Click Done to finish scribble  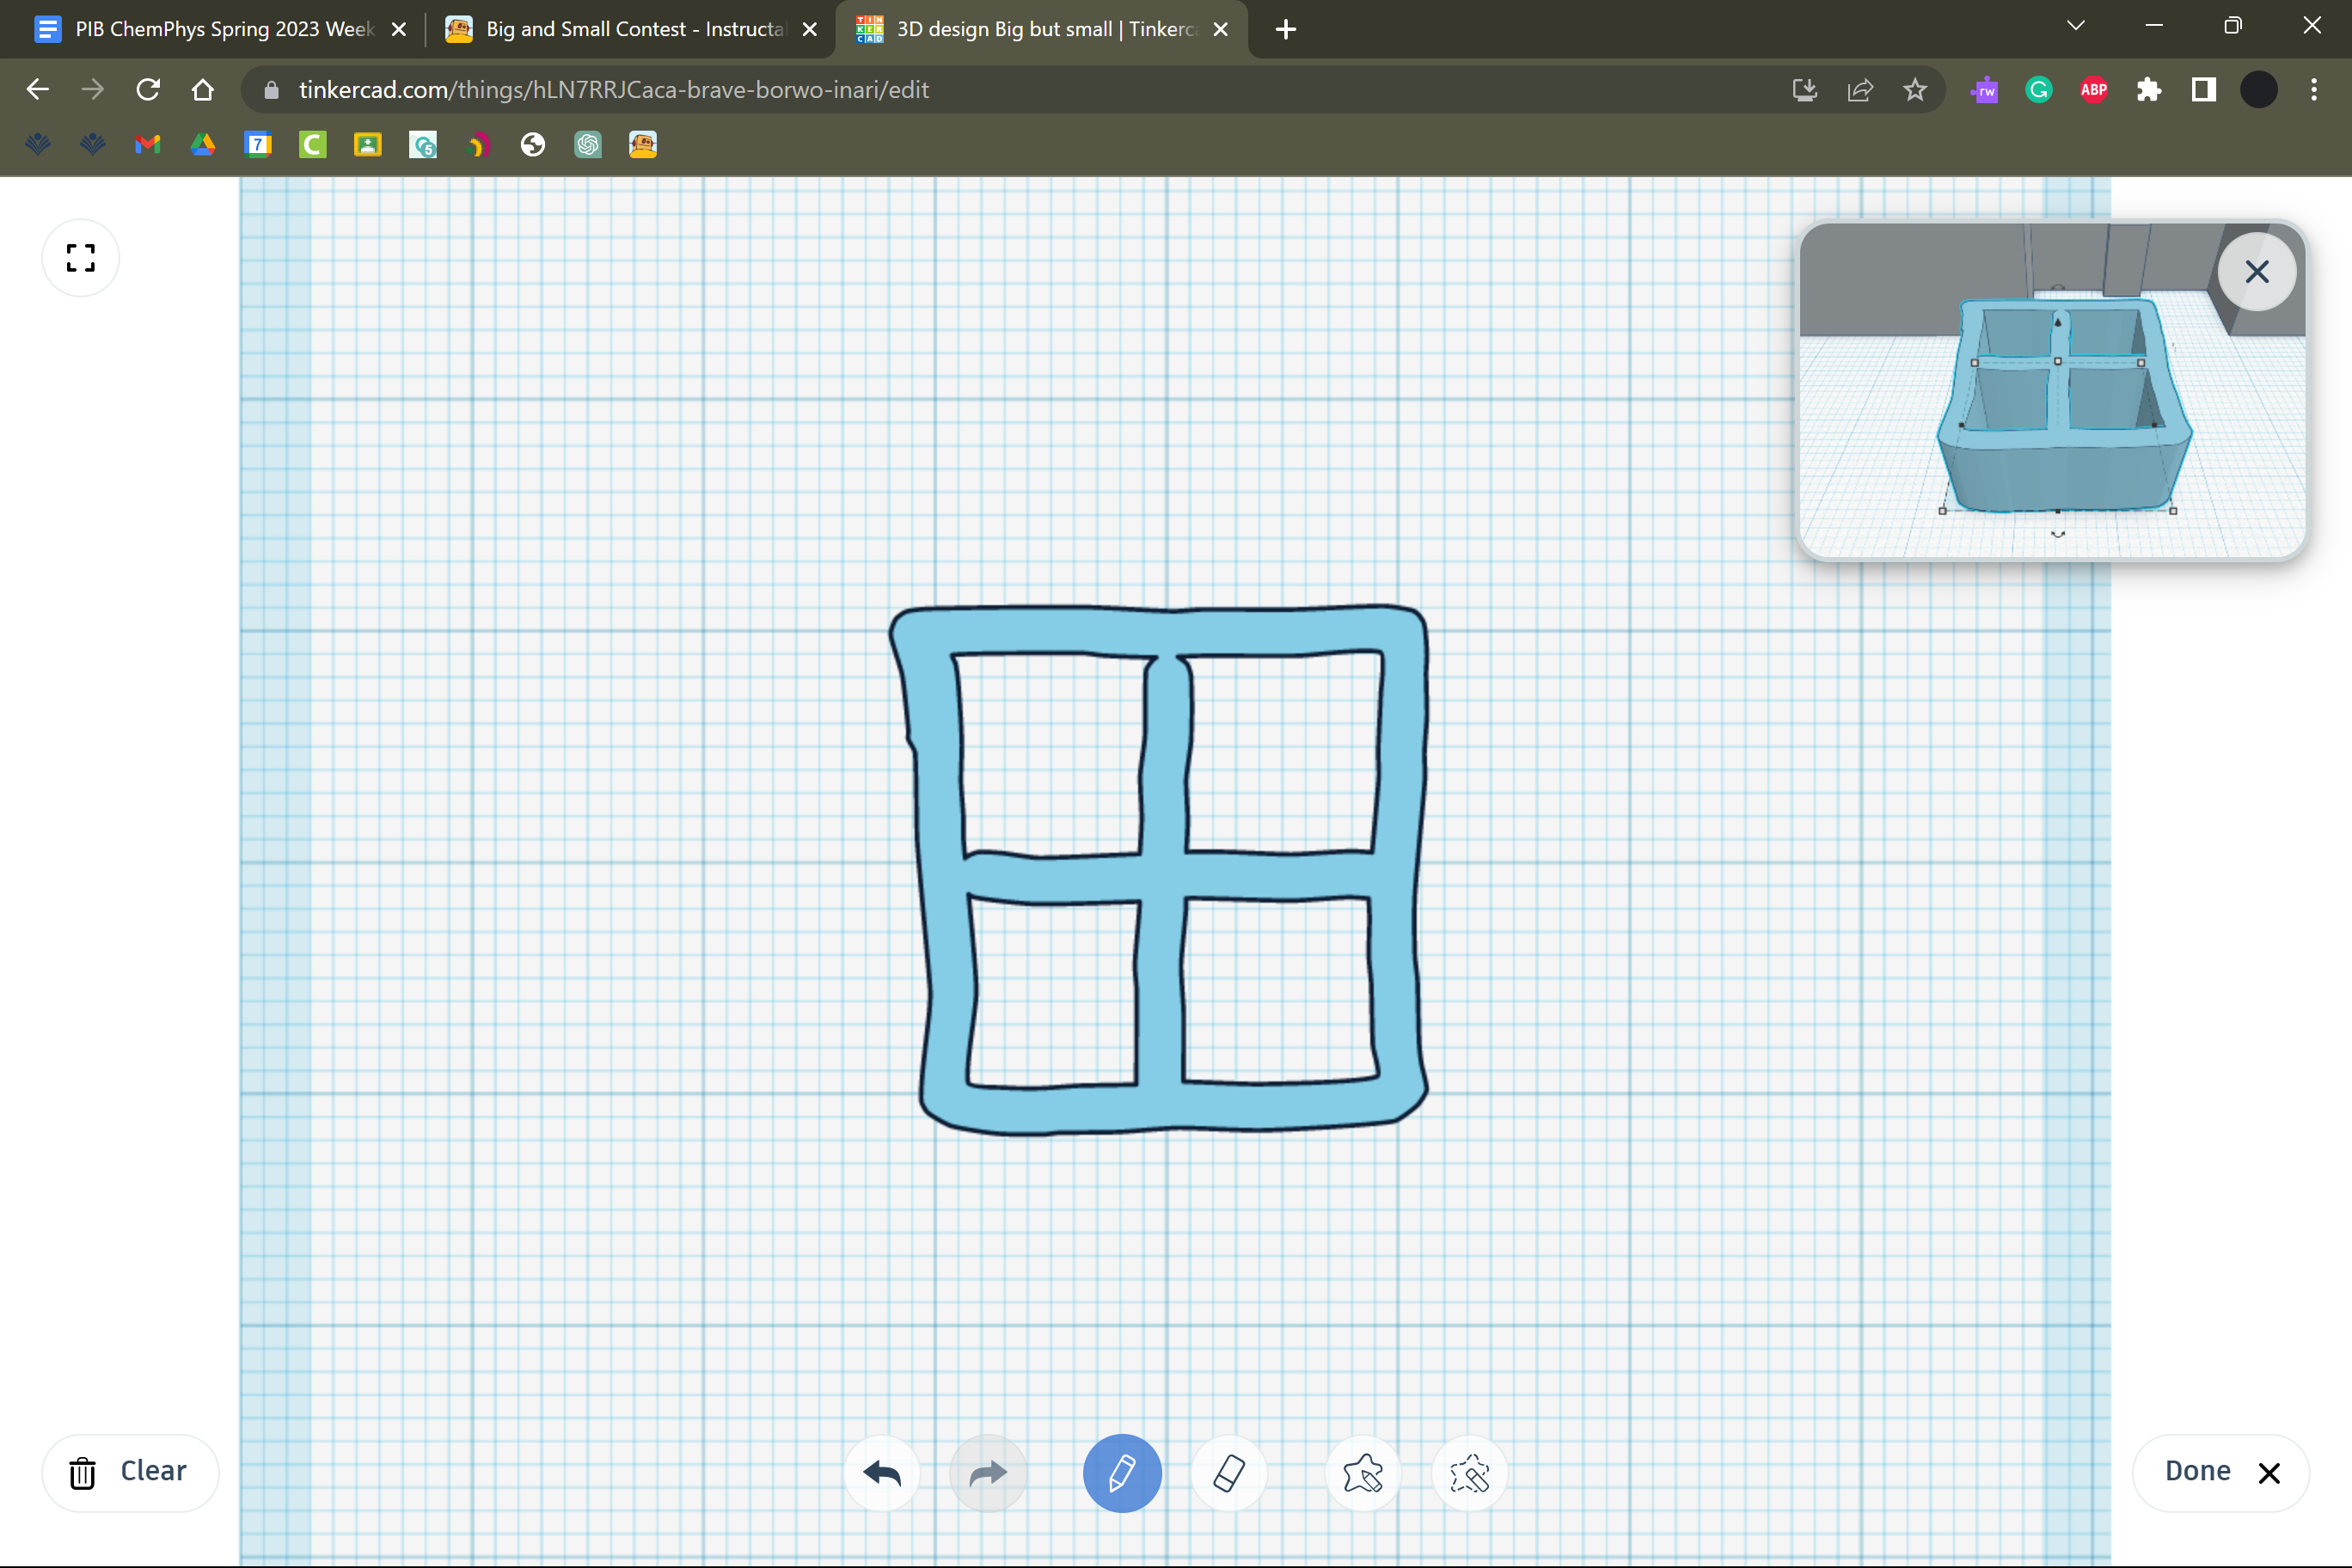[2220, 1472]
